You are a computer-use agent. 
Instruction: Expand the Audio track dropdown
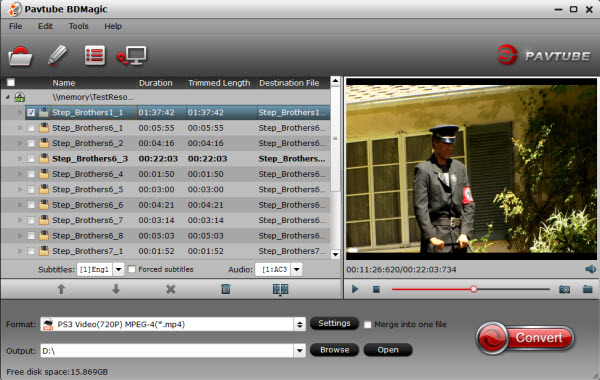pyautogui.click(x=297, y=269)
